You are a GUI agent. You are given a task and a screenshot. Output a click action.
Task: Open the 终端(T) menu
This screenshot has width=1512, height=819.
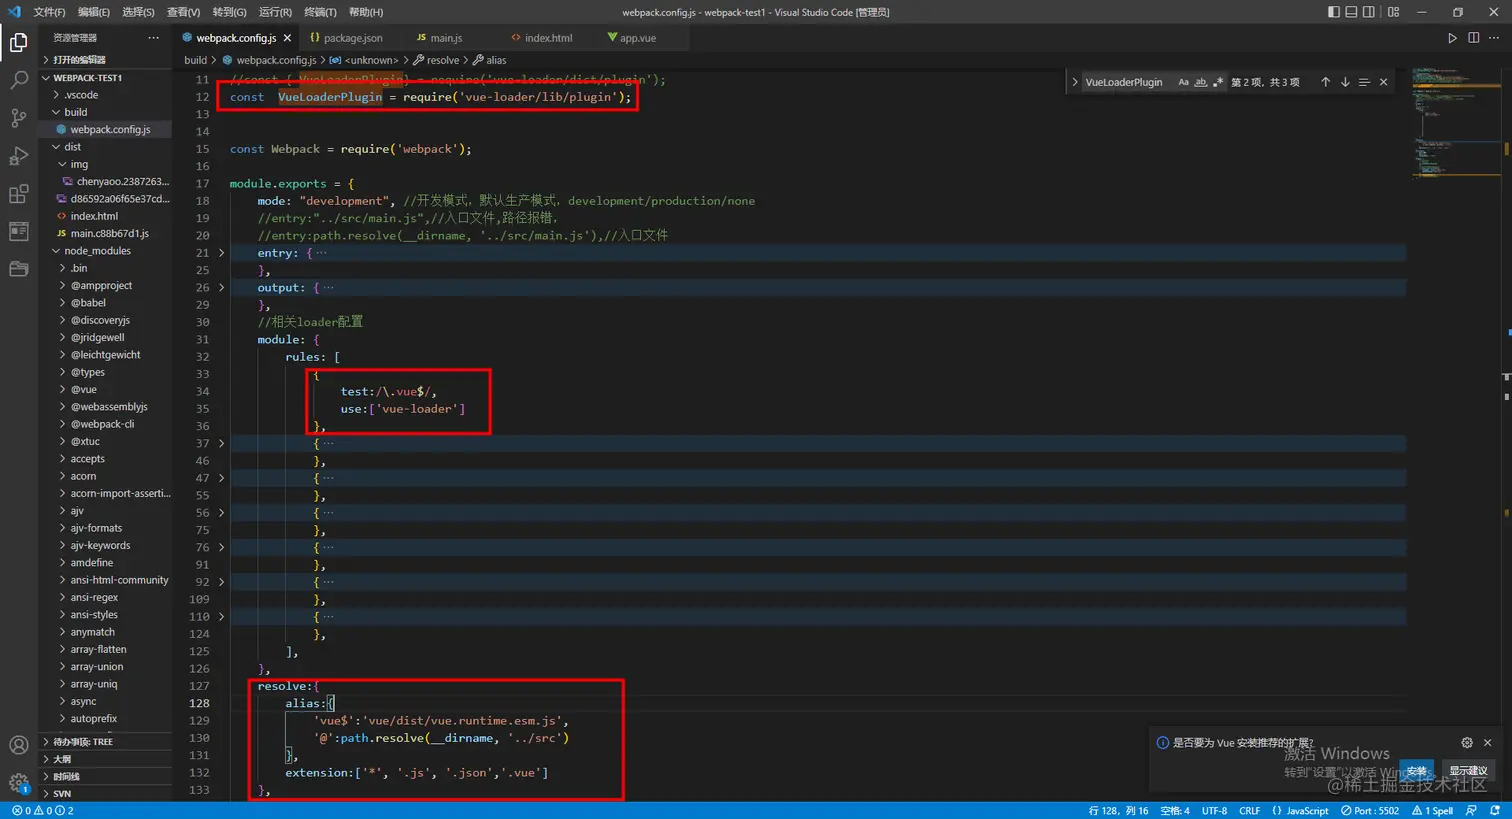[320, 12]
